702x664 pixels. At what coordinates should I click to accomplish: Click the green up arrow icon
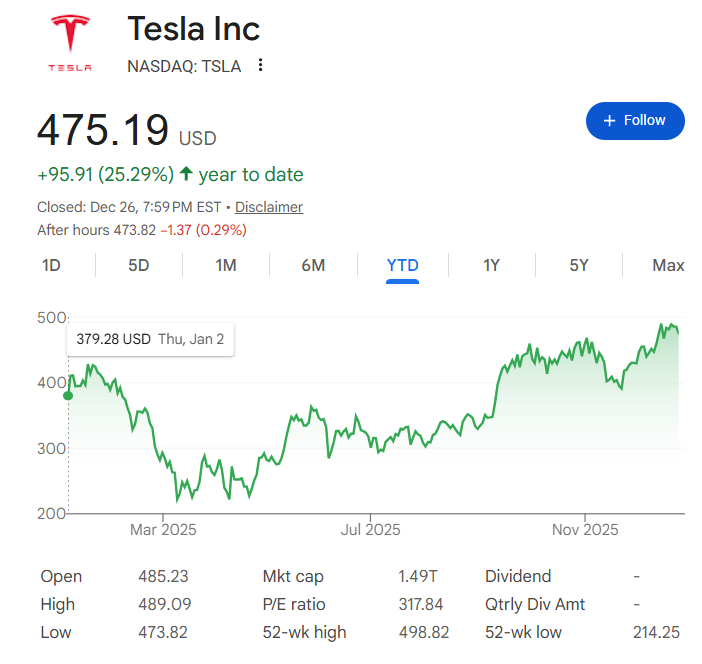point(185,174)
